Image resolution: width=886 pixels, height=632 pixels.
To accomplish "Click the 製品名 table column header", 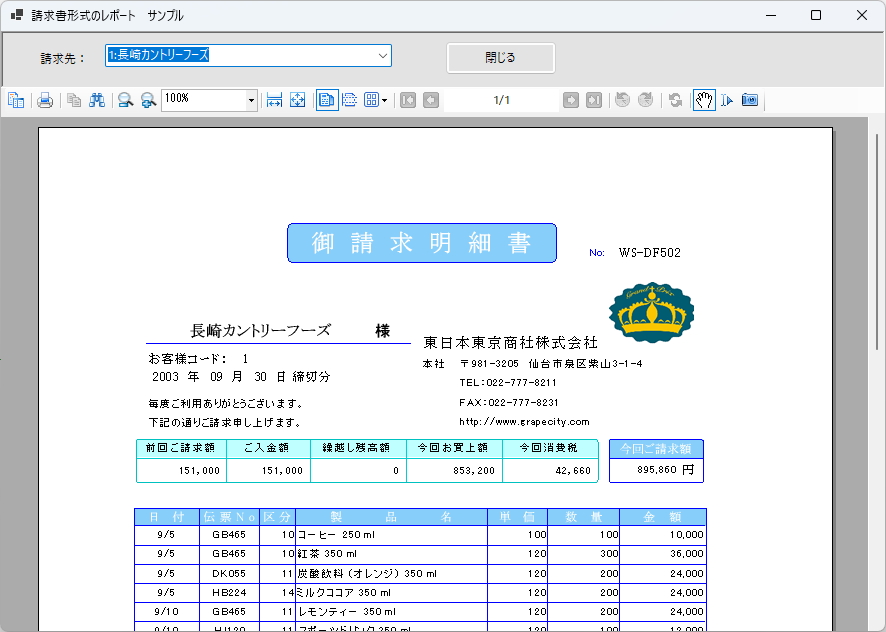I will [391, 517].
